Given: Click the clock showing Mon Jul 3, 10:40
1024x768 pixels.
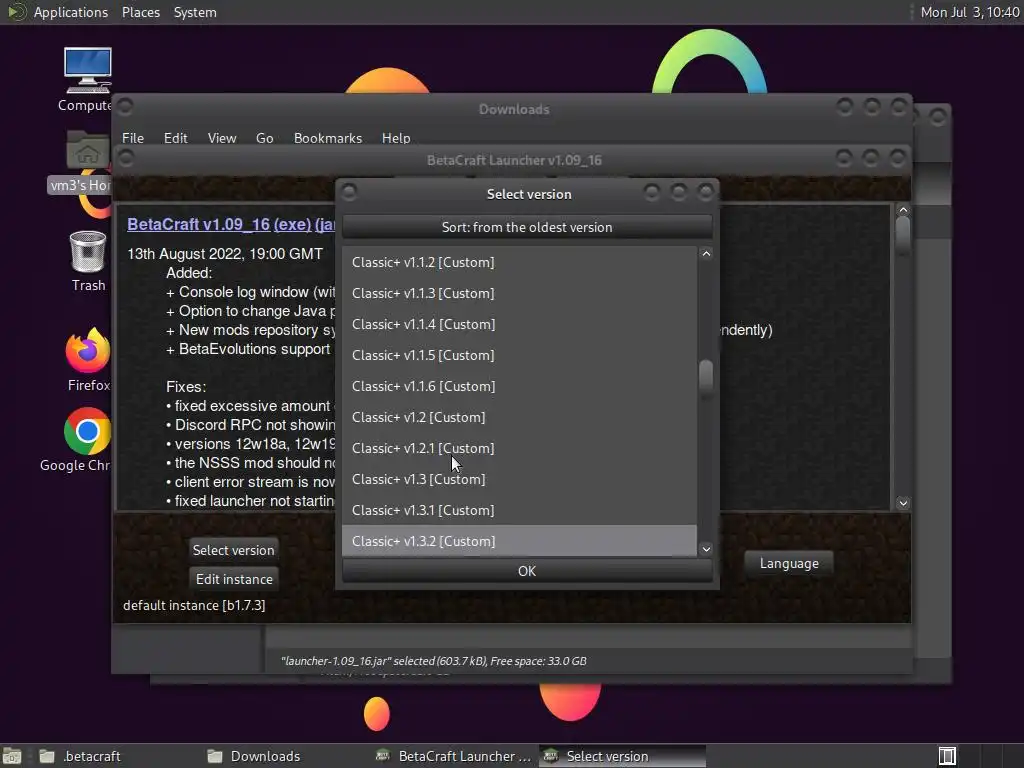Looking at the screenshot, I should click(x=969, y=12).
